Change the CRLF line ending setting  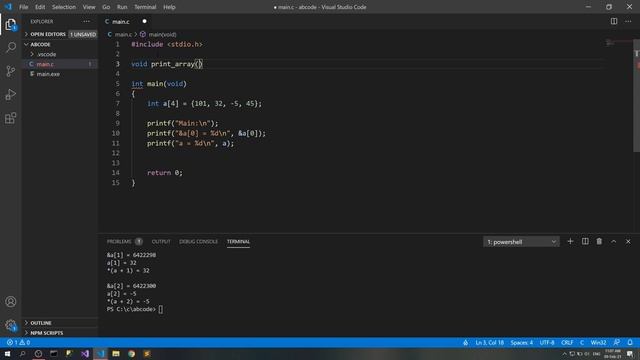click(x=567, y=342)
